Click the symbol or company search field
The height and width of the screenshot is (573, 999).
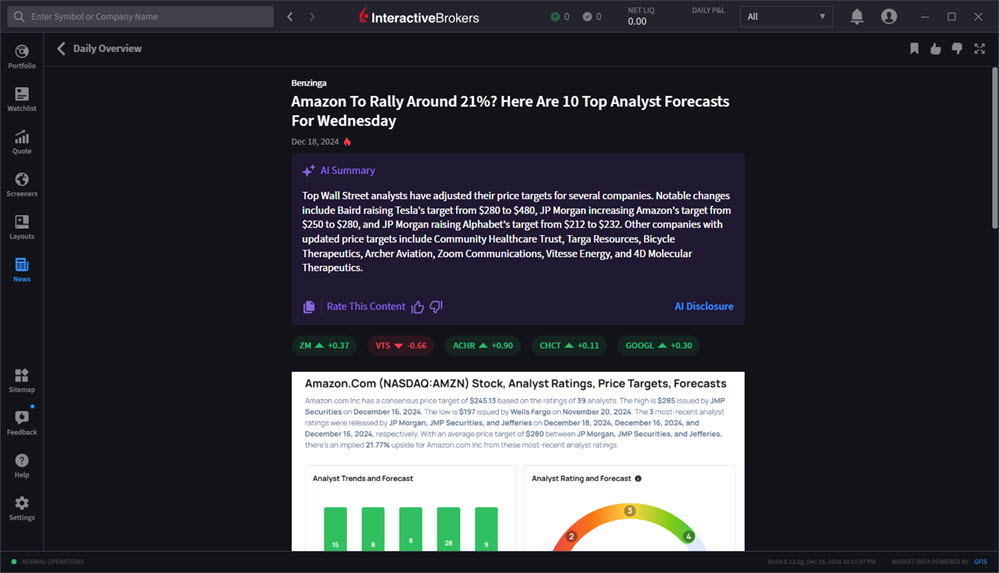(141, 17)
